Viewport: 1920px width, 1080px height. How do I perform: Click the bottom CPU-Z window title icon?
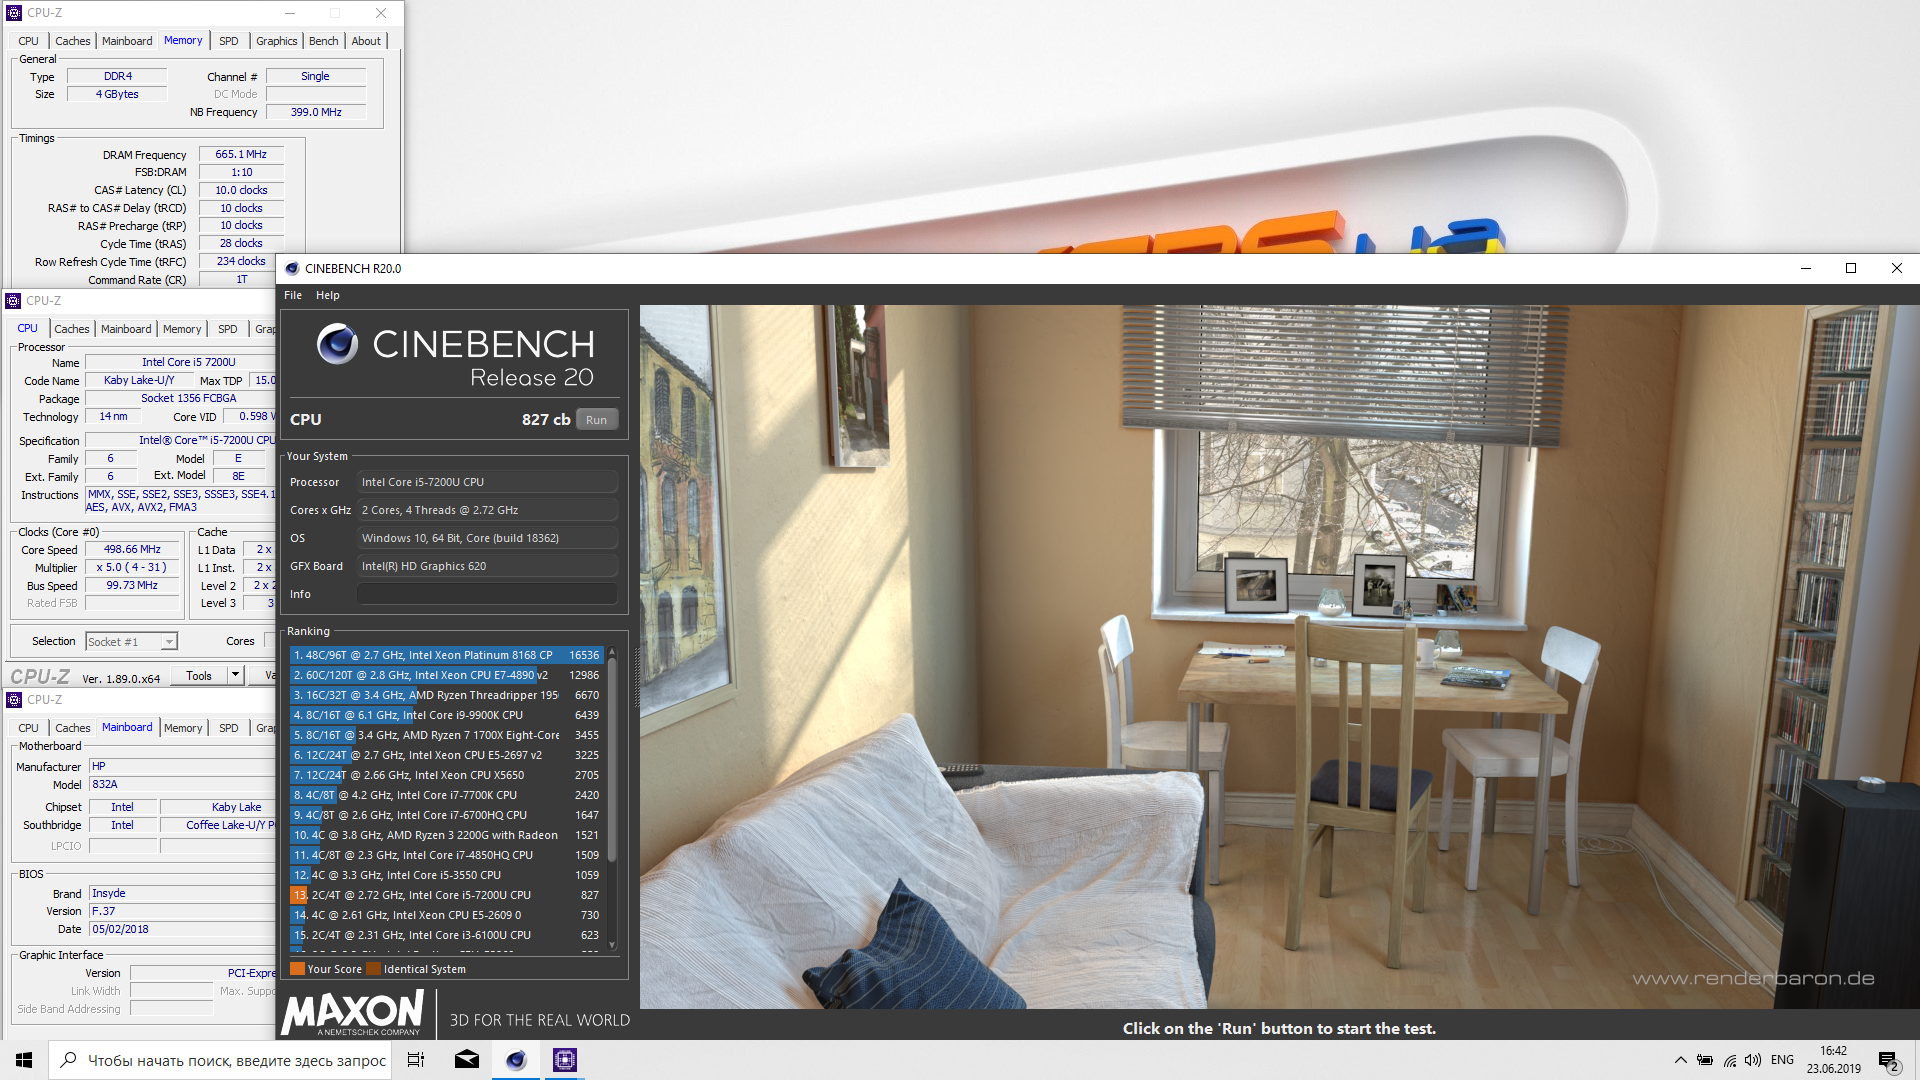point(14,700)
